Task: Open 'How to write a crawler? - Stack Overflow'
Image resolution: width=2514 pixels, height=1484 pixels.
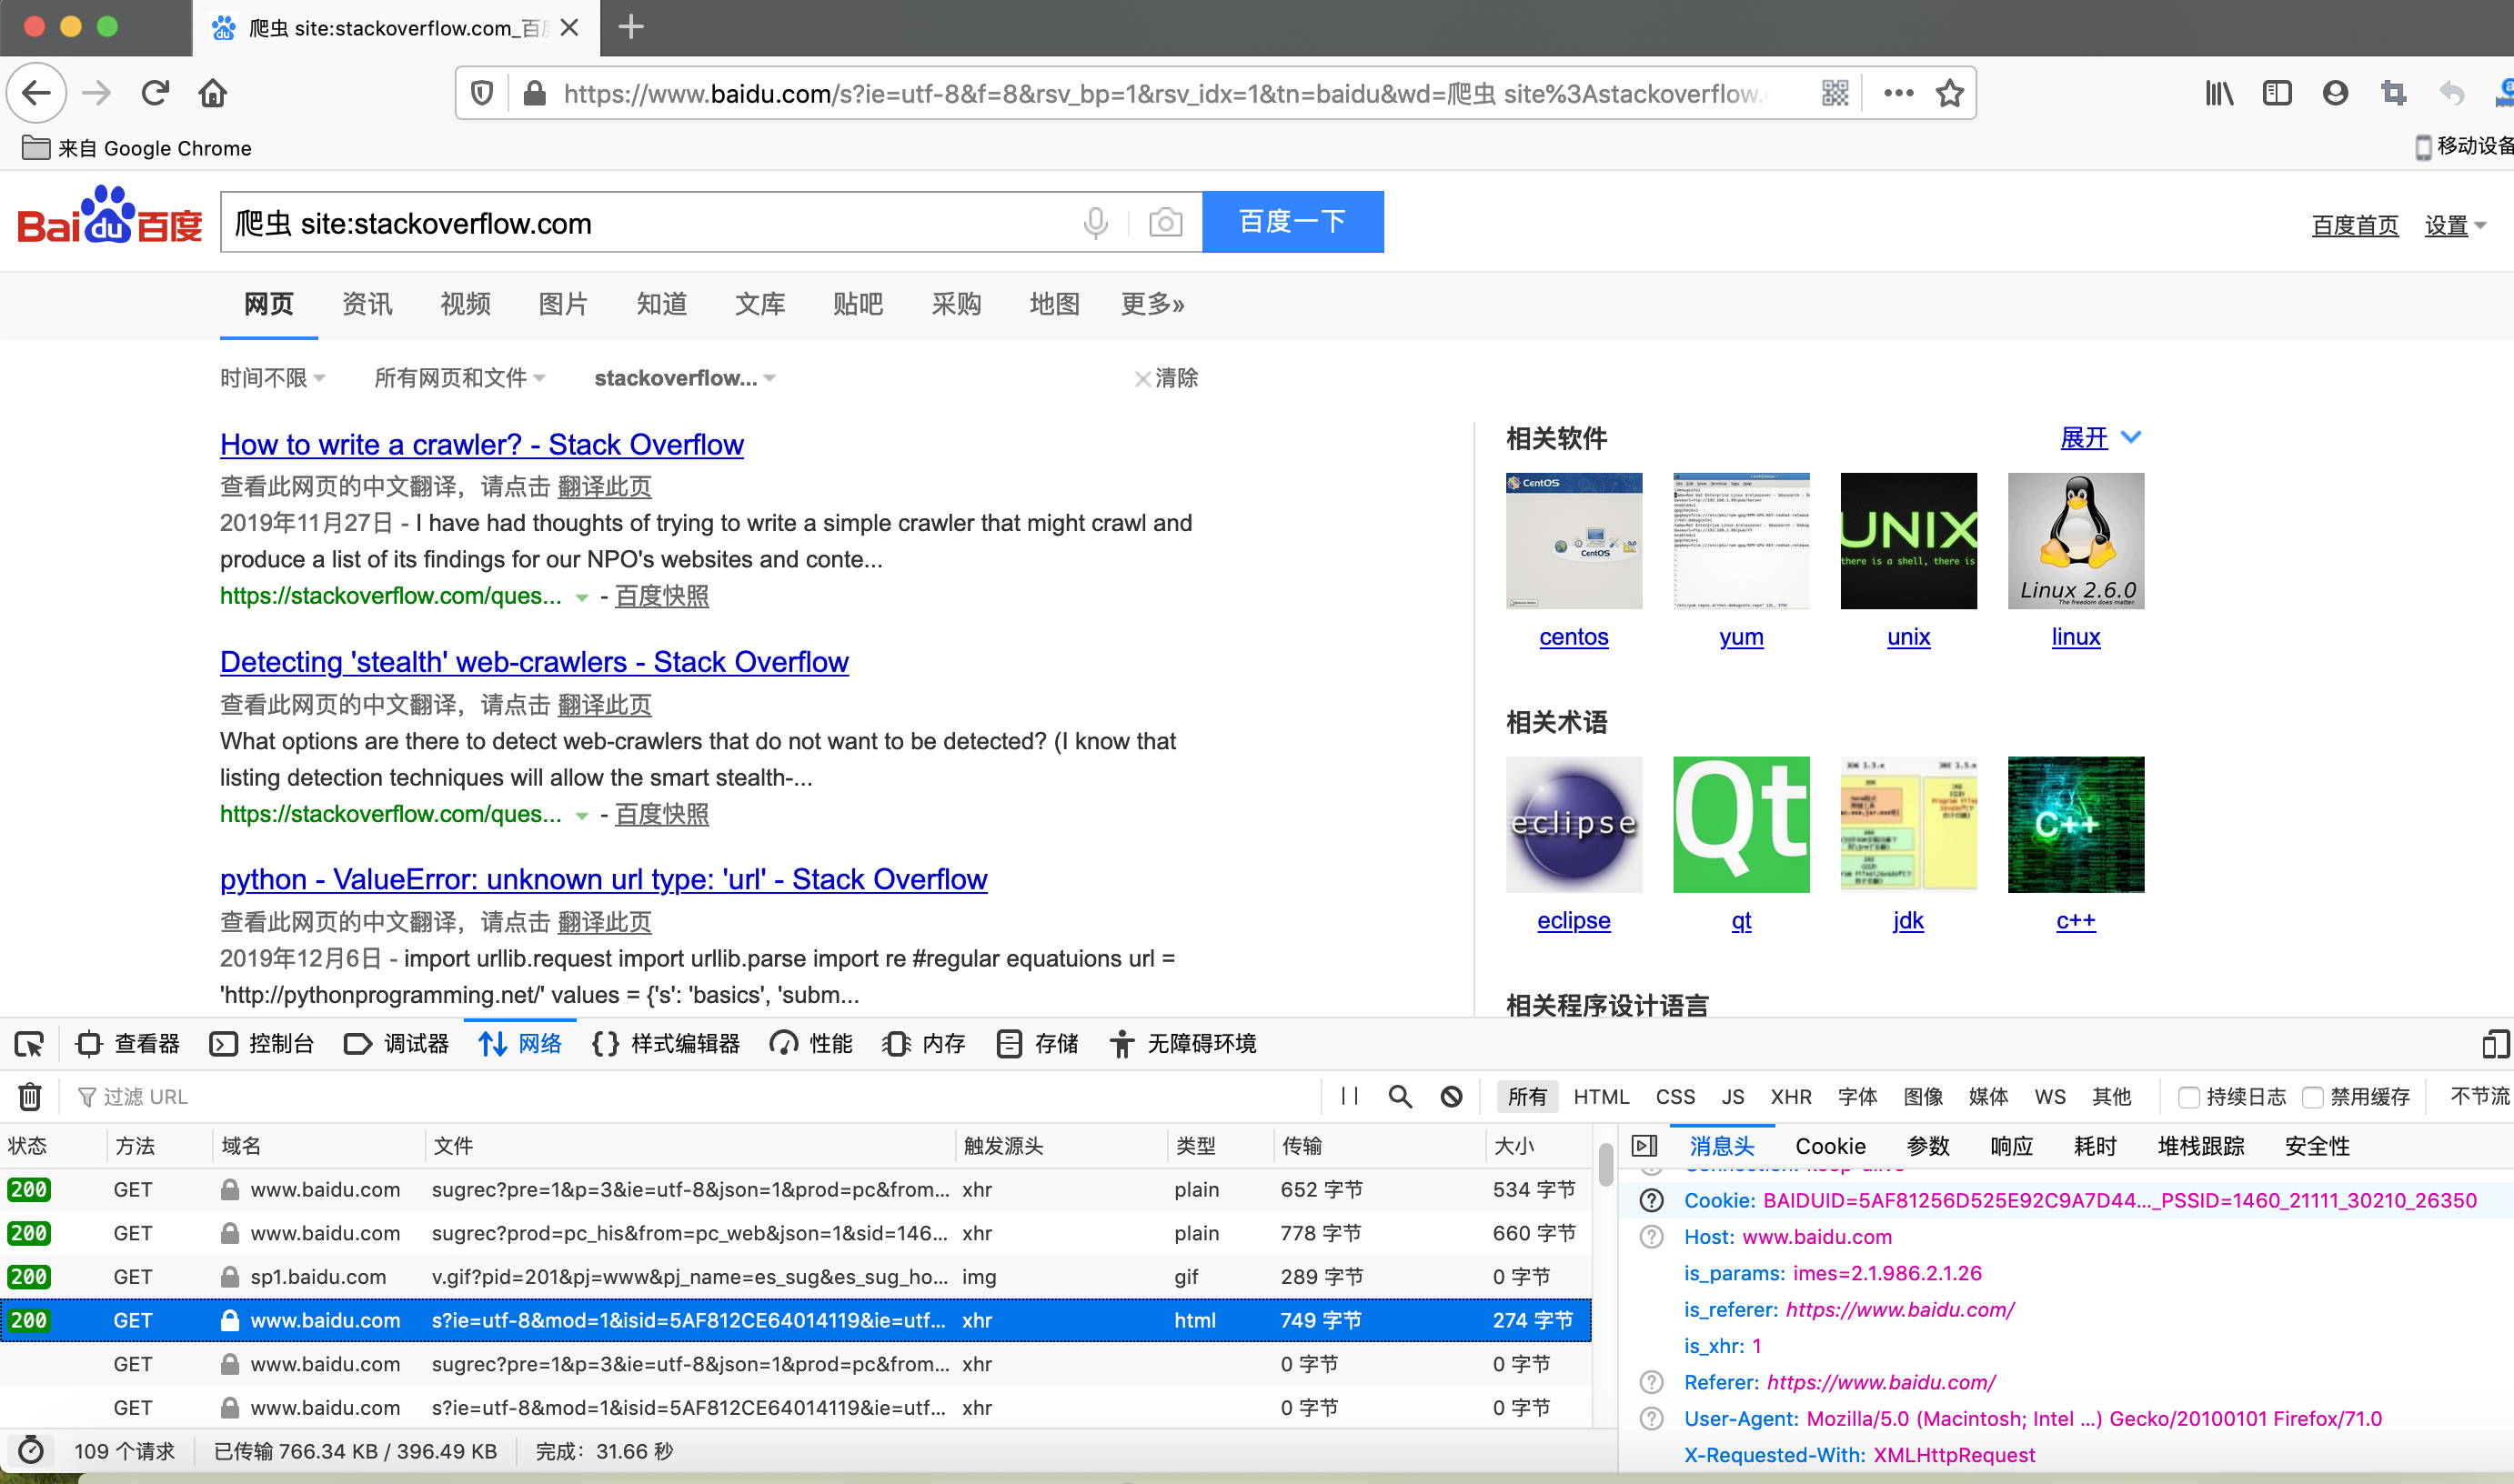Action: (481, 444)
